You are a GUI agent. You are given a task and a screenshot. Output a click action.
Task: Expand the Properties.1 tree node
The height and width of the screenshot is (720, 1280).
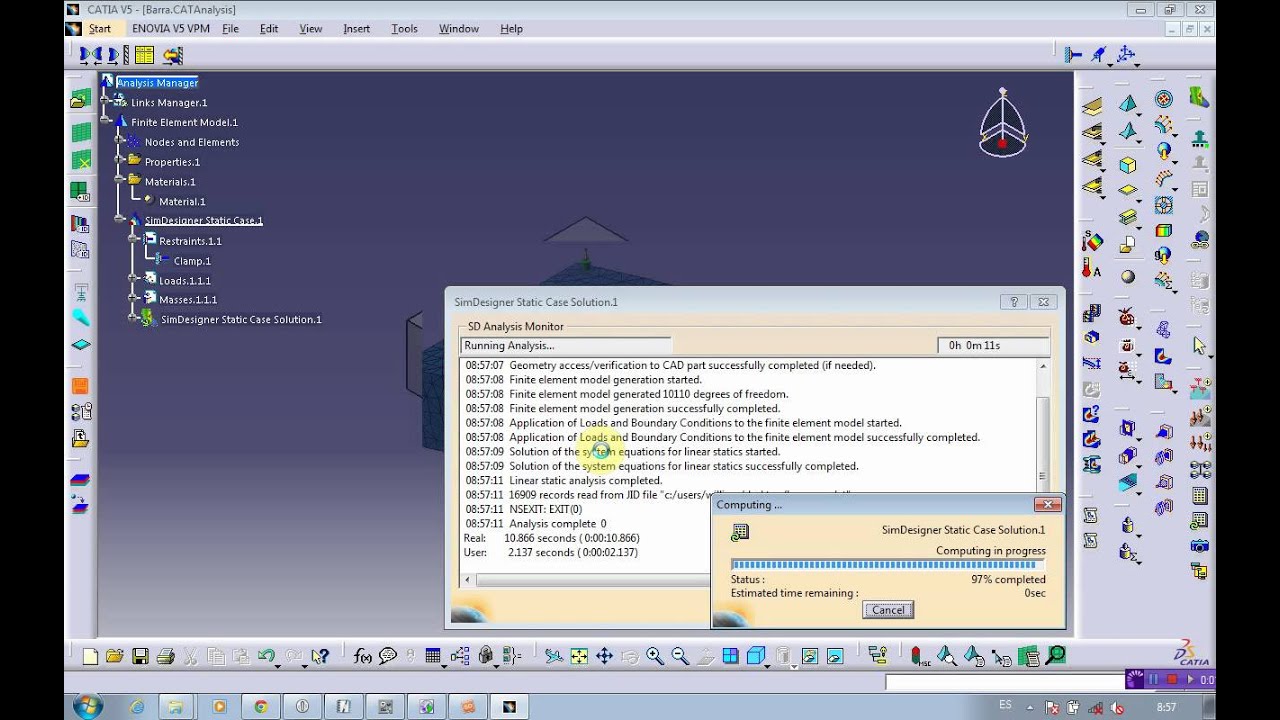[119, 160]
